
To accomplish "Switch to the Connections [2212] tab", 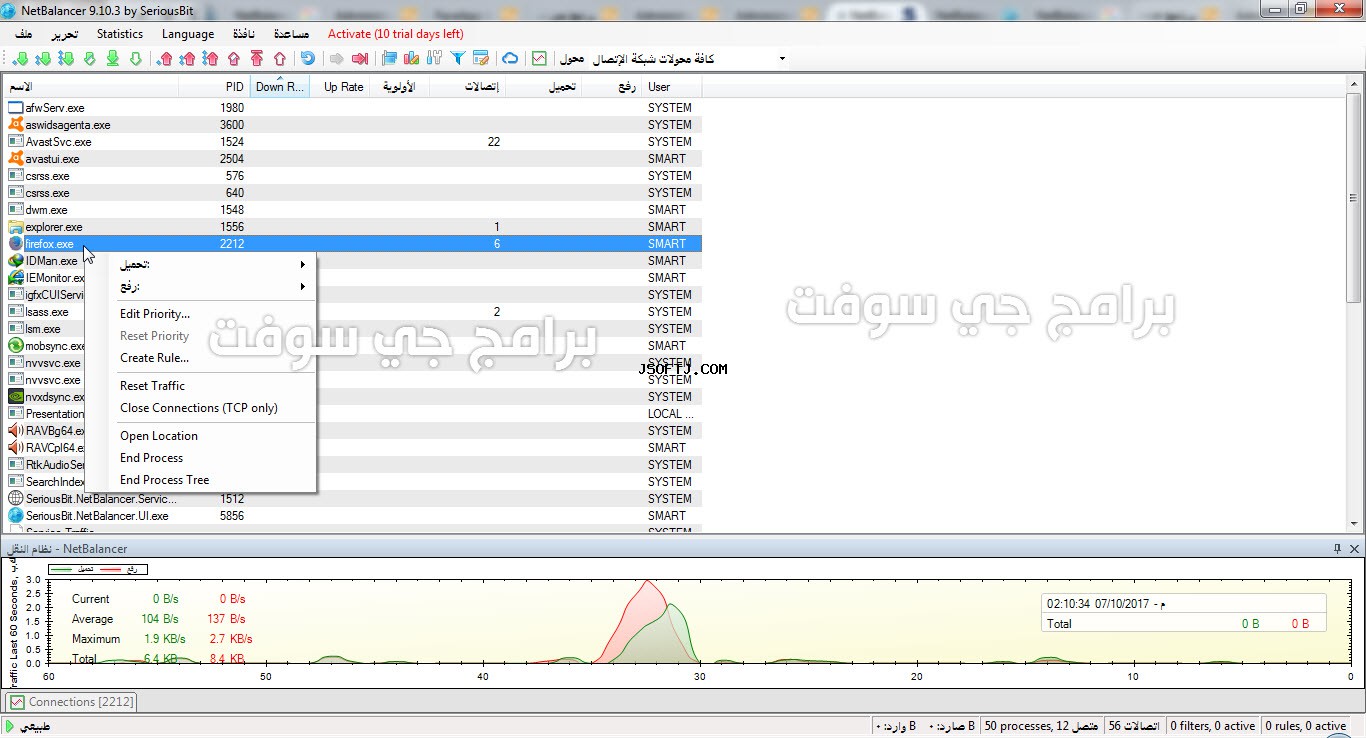I will pos(71,702).
